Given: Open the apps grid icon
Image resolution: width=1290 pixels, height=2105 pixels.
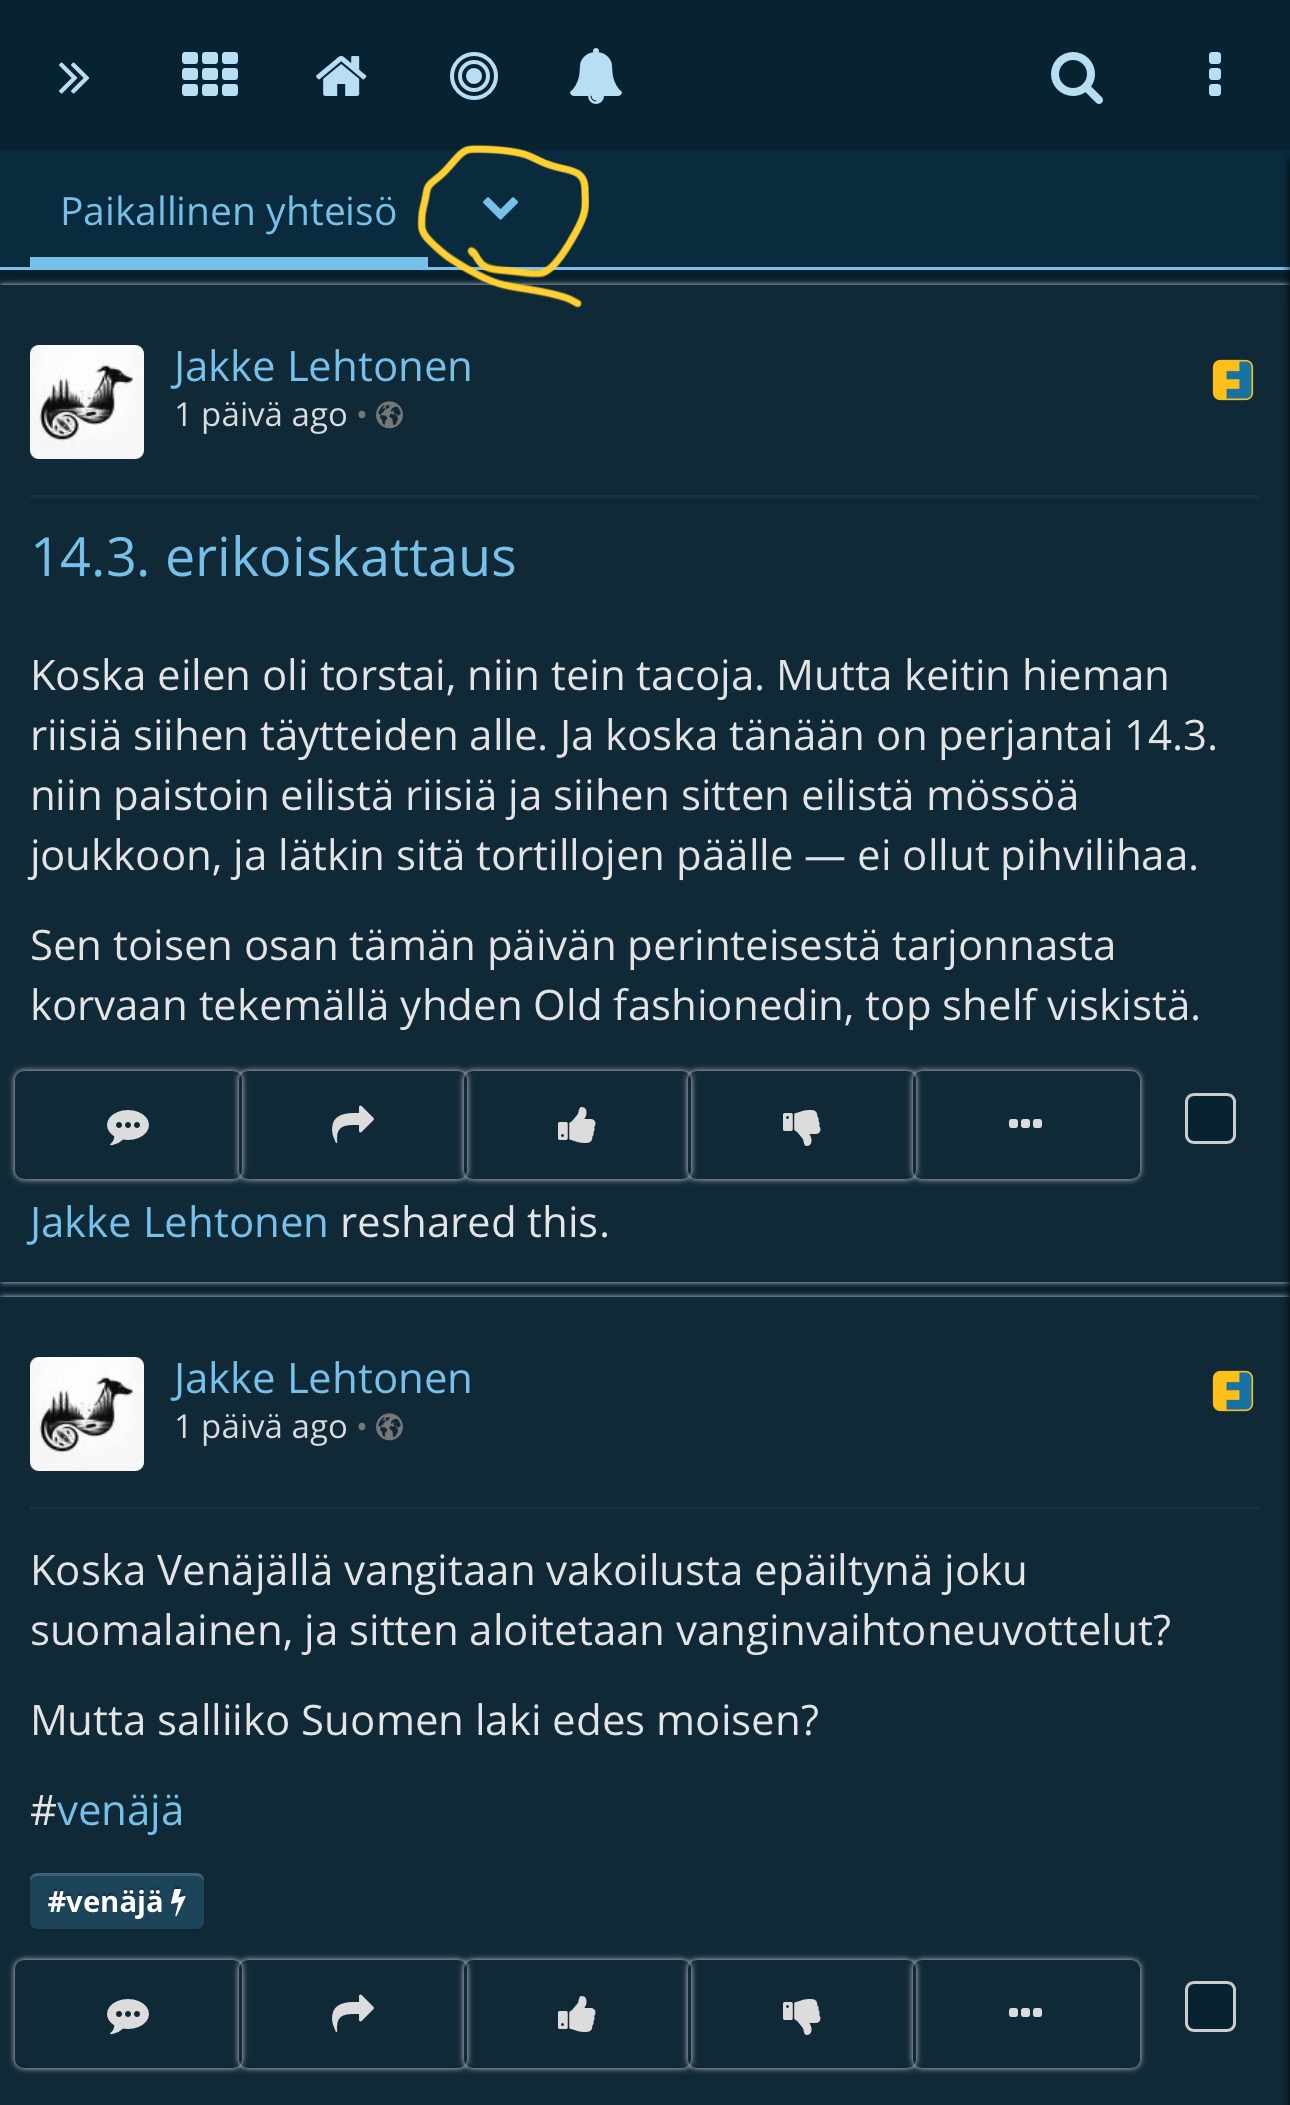Looking at the screenshot, I should (210, 75).
